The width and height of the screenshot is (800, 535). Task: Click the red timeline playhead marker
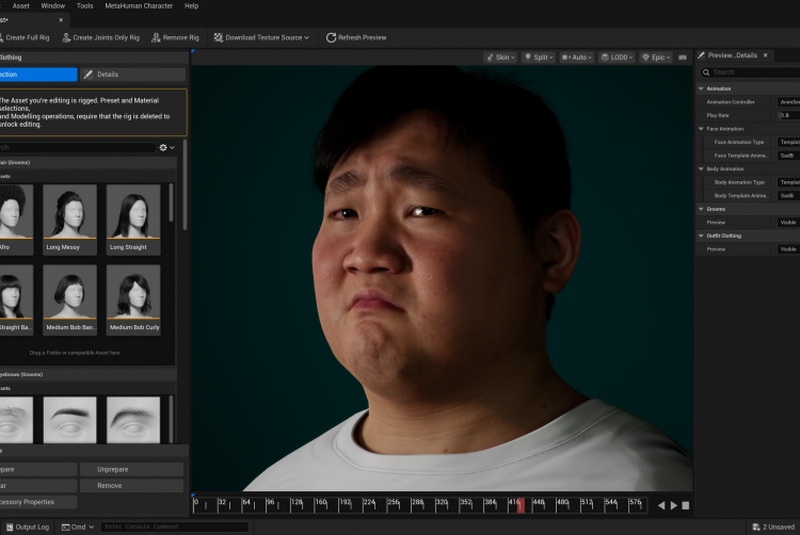(x=519, y=506)
